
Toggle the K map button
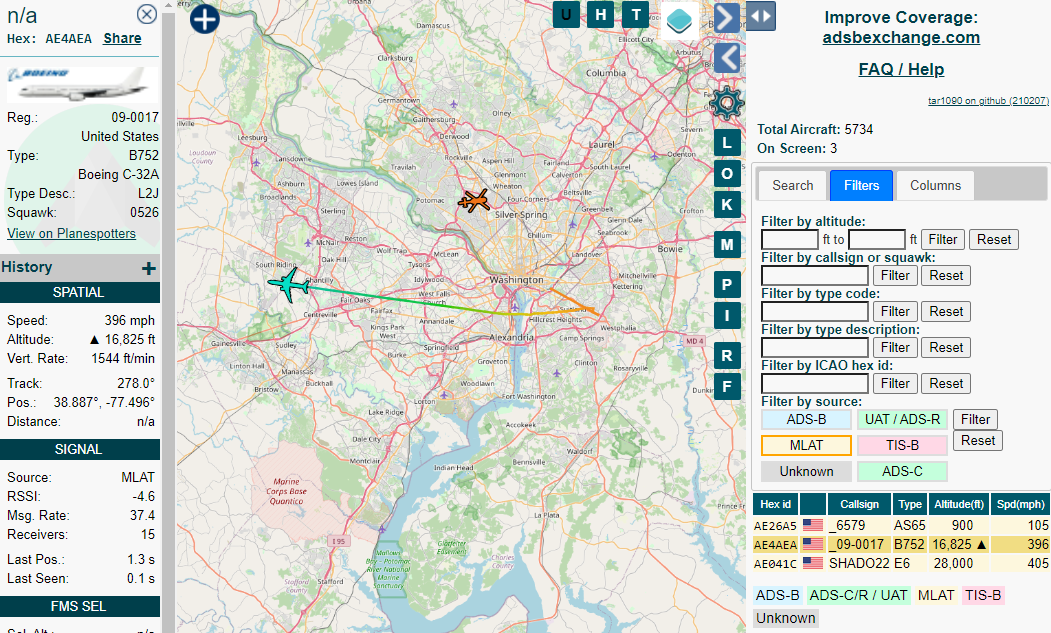click(x=727, y=205)
